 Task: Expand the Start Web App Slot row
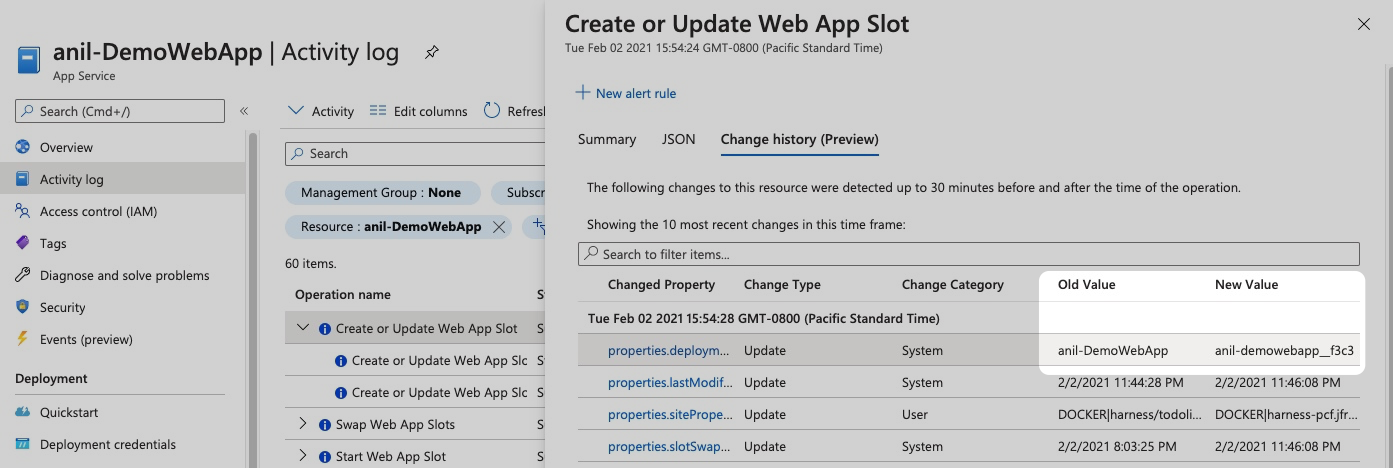pos(303,456)
